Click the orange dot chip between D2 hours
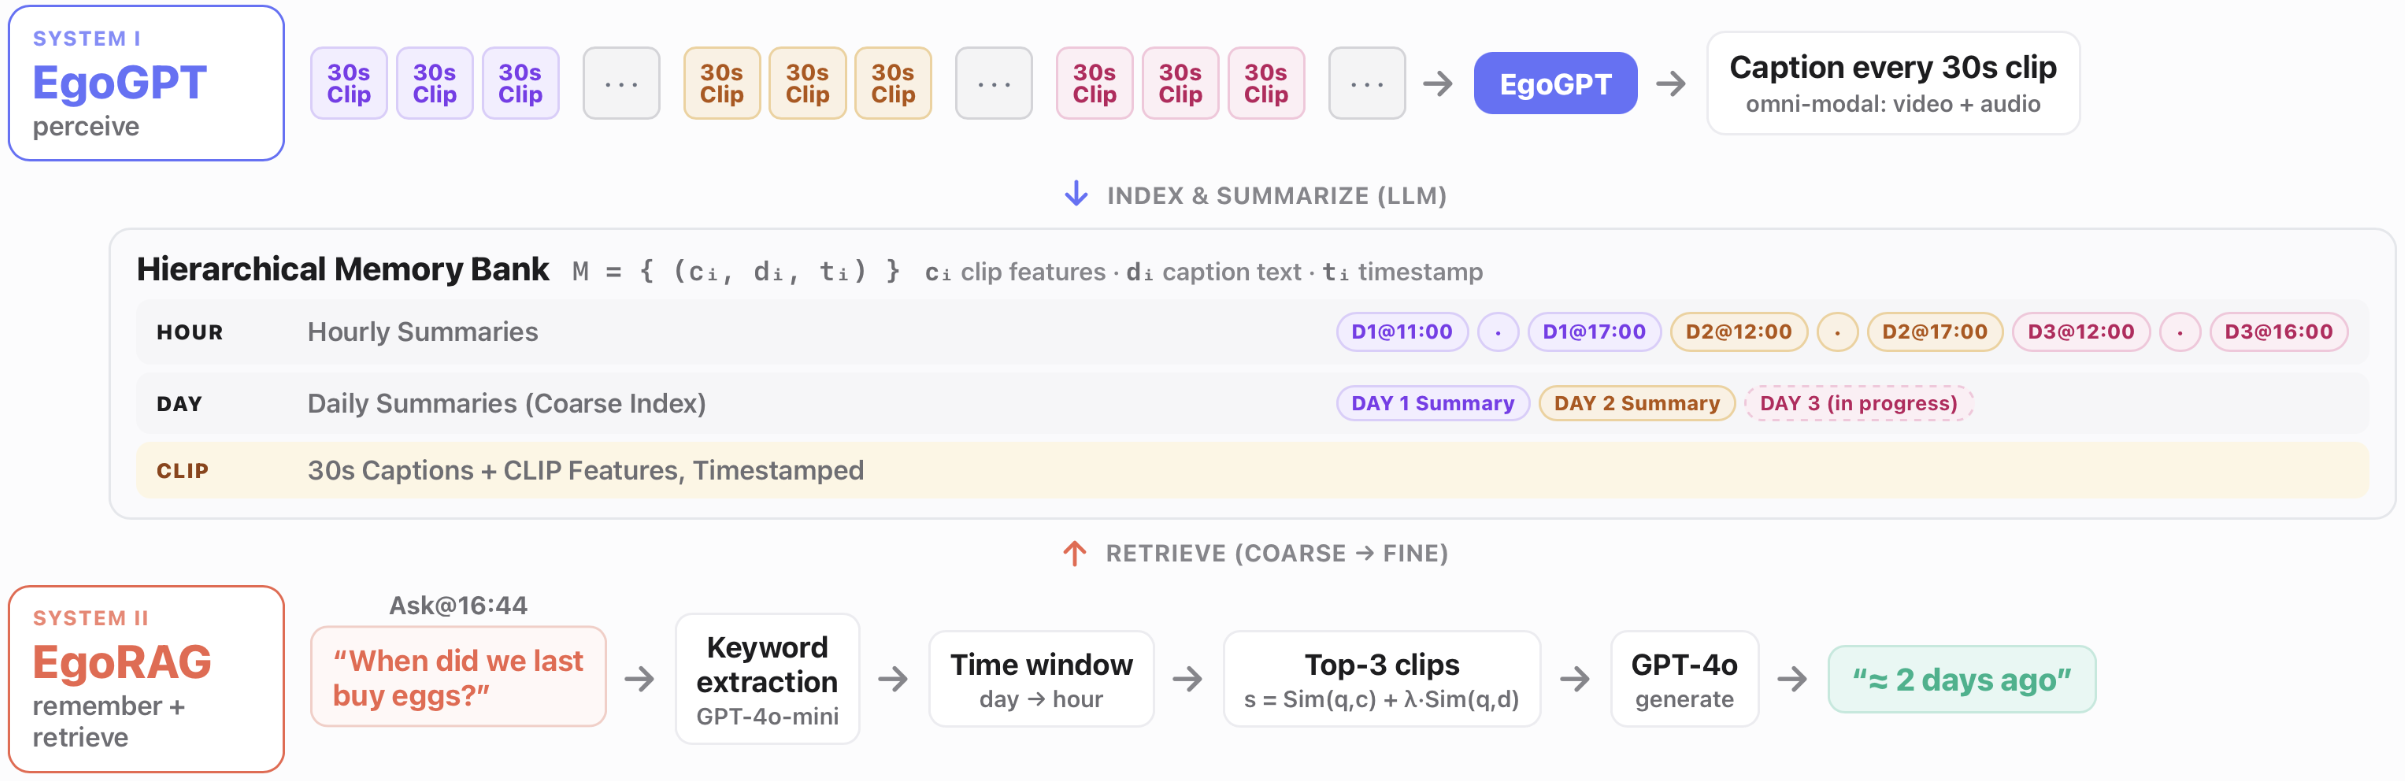 [x=1838, y=332]
